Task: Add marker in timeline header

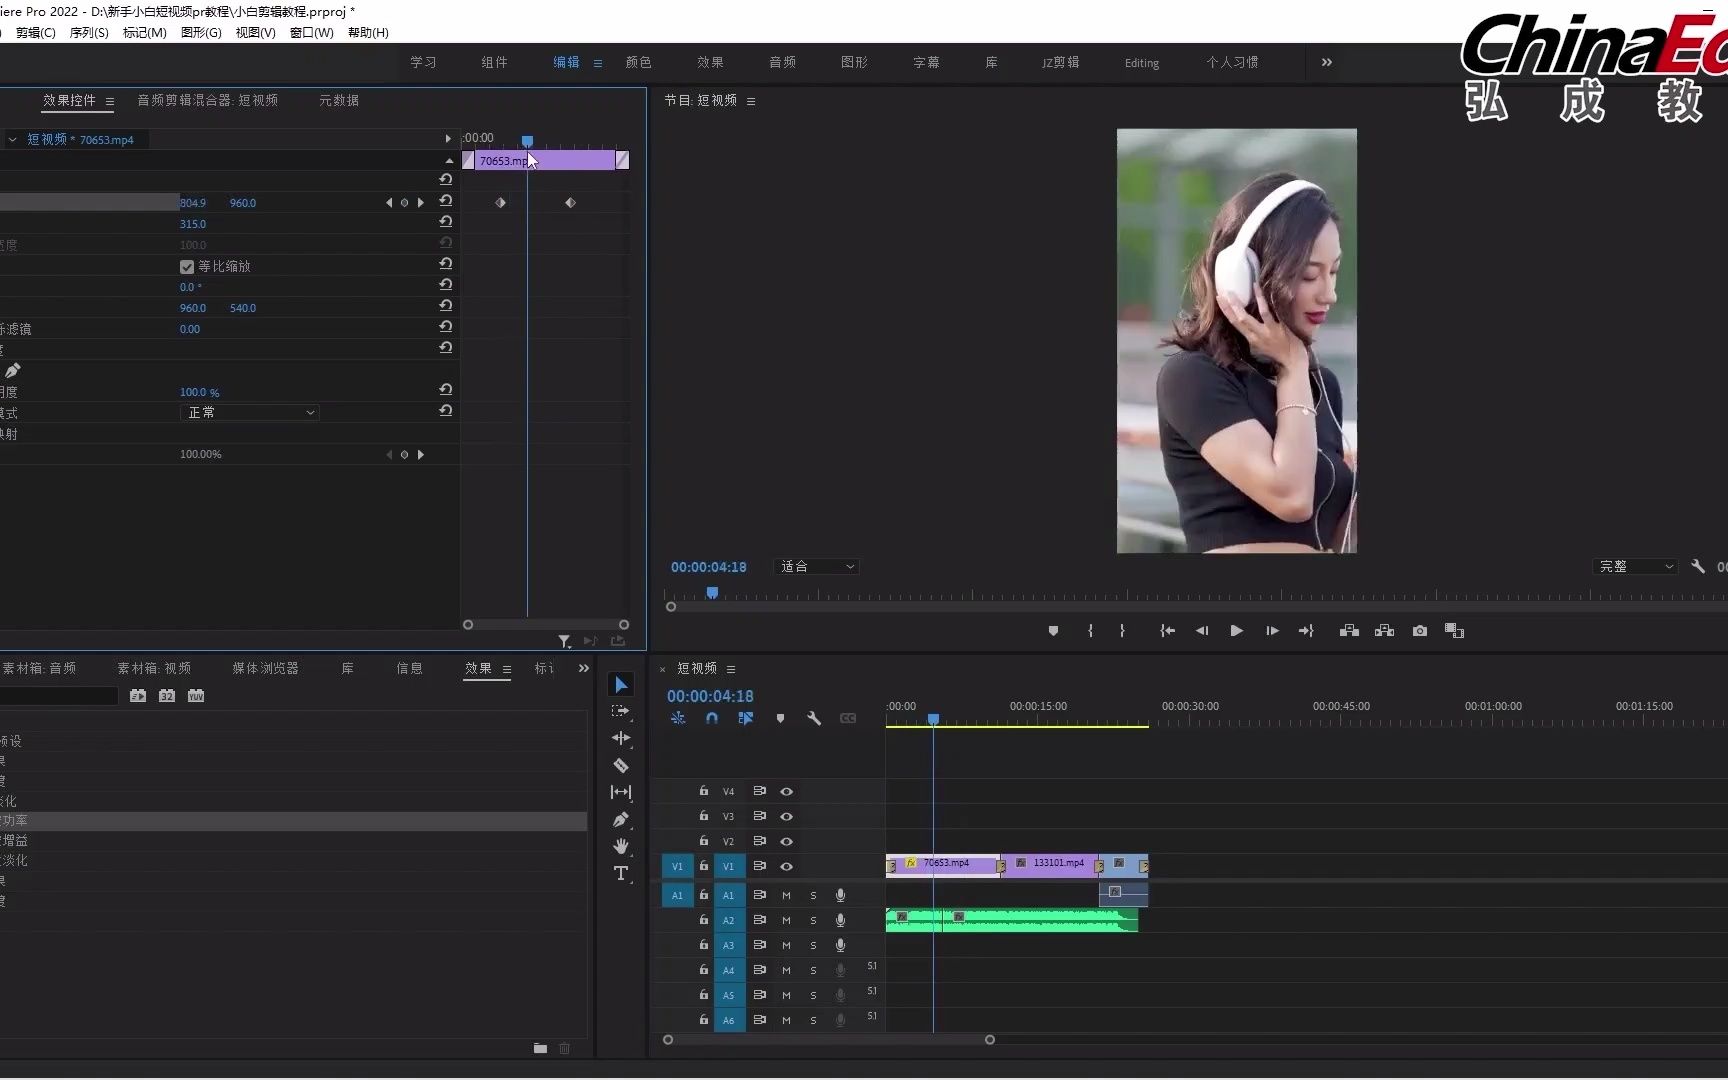Action: pos(780,718)
